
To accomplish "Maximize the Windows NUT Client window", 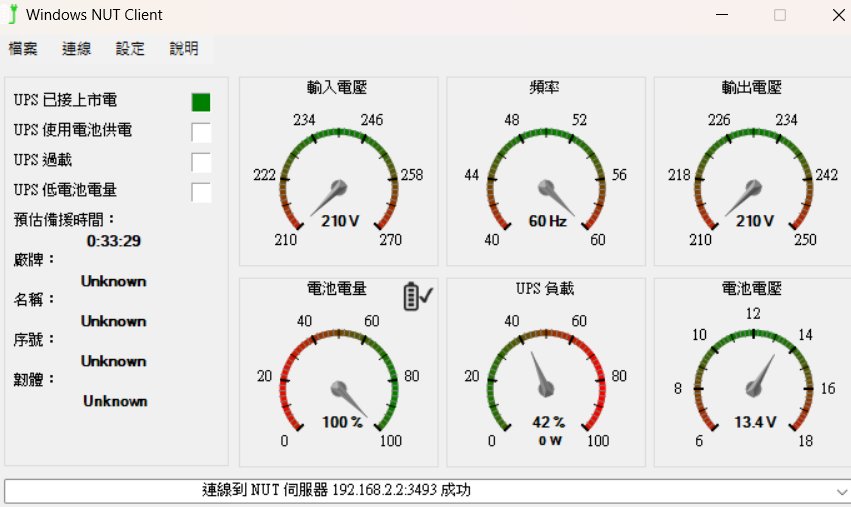I will (x=780, y=15).
